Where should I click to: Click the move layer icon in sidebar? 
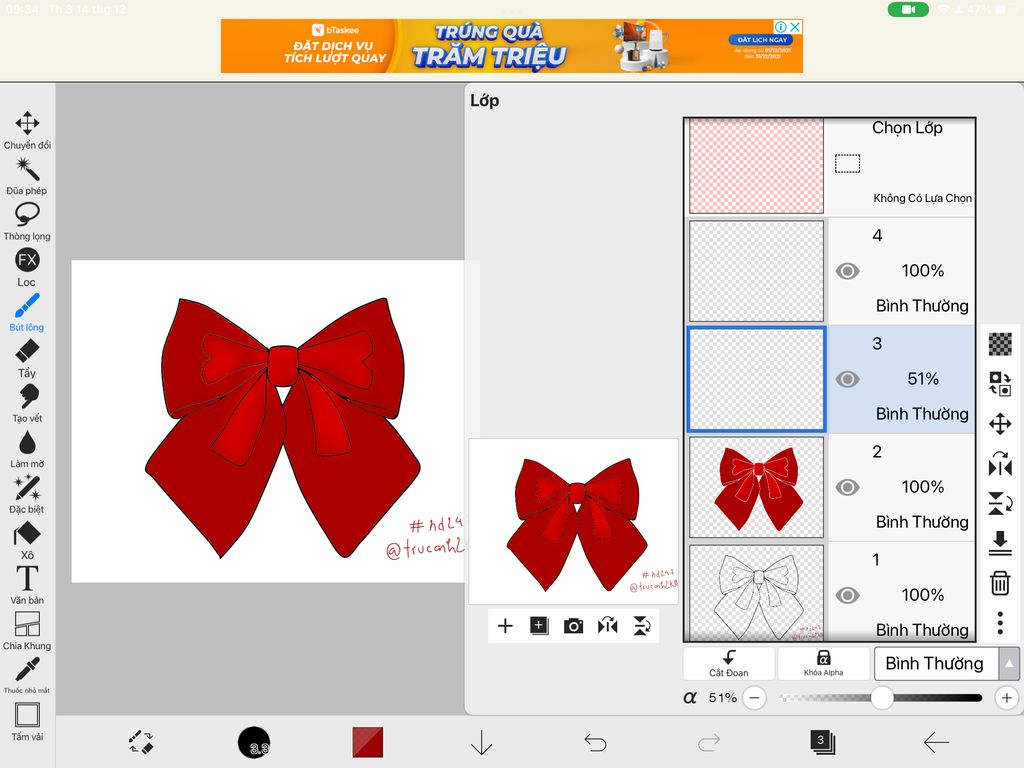(1000, 424)
